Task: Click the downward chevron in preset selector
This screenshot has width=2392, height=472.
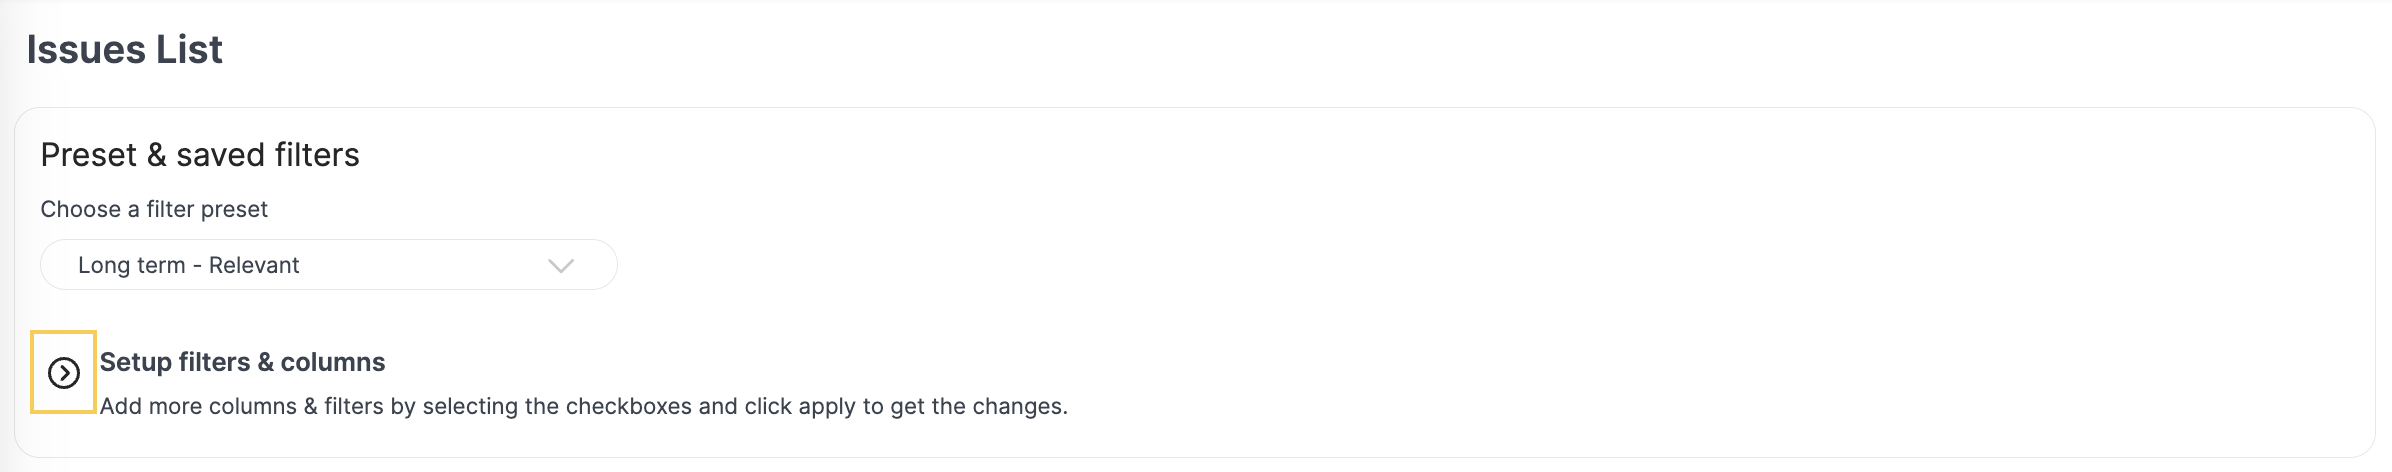Action: coord(561,266)
